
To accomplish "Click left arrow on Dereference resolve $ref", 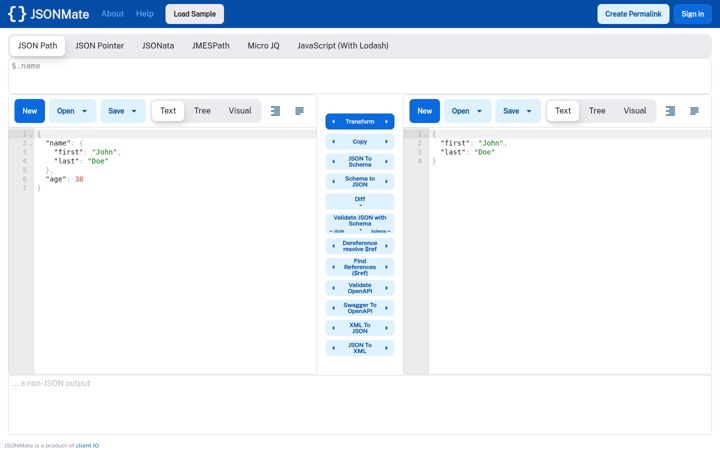I will click(x=333, y=246).
